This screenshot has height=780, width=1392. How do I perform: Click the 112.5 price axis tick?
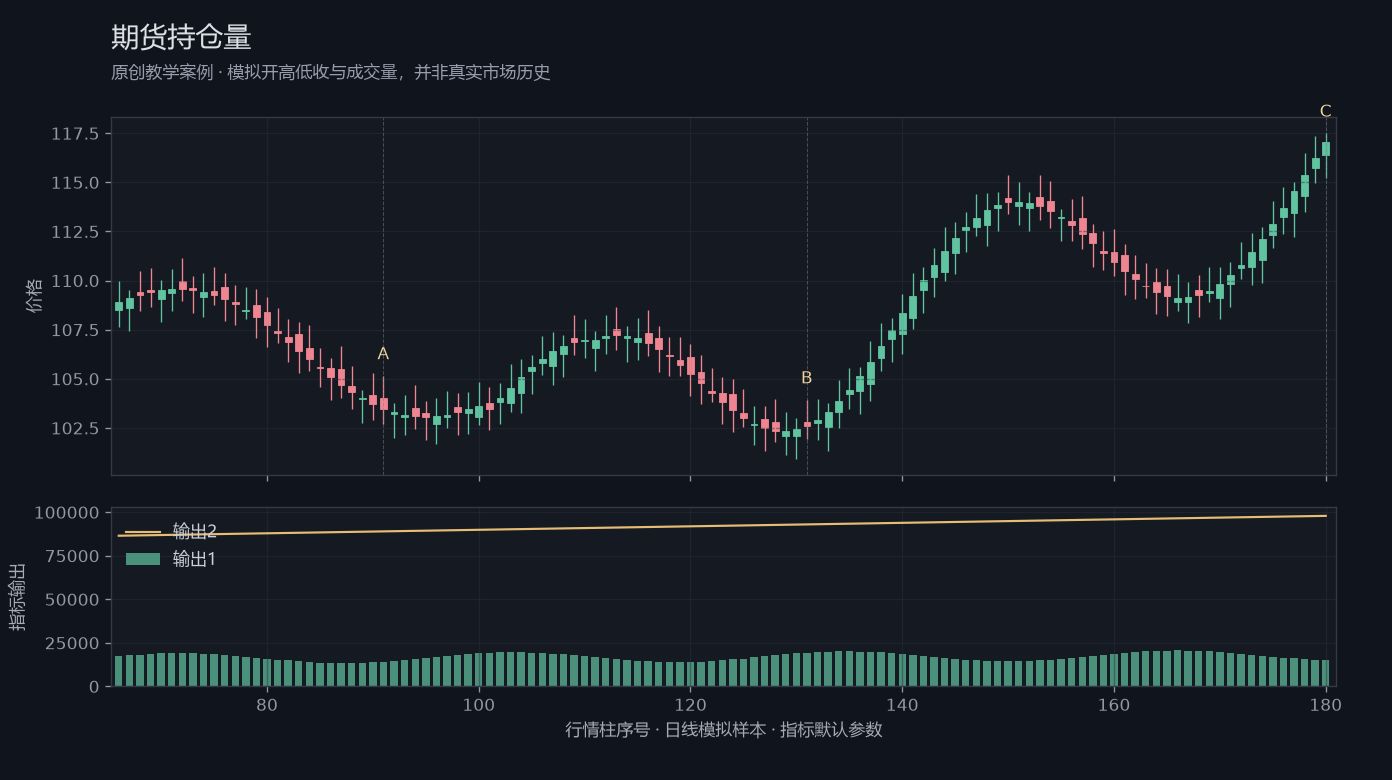[x=75, y=232]
